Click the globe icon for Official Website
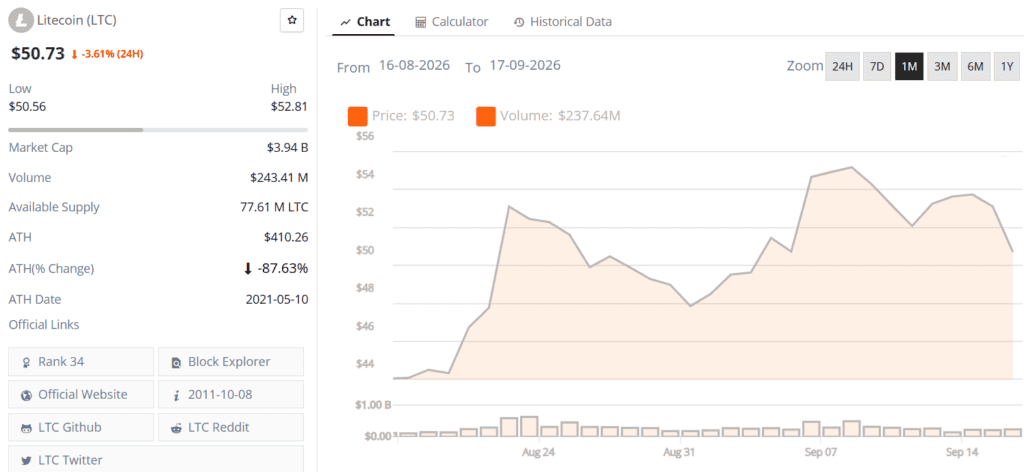The width and height of the screenshot is (1024, 472). (27, 395)
